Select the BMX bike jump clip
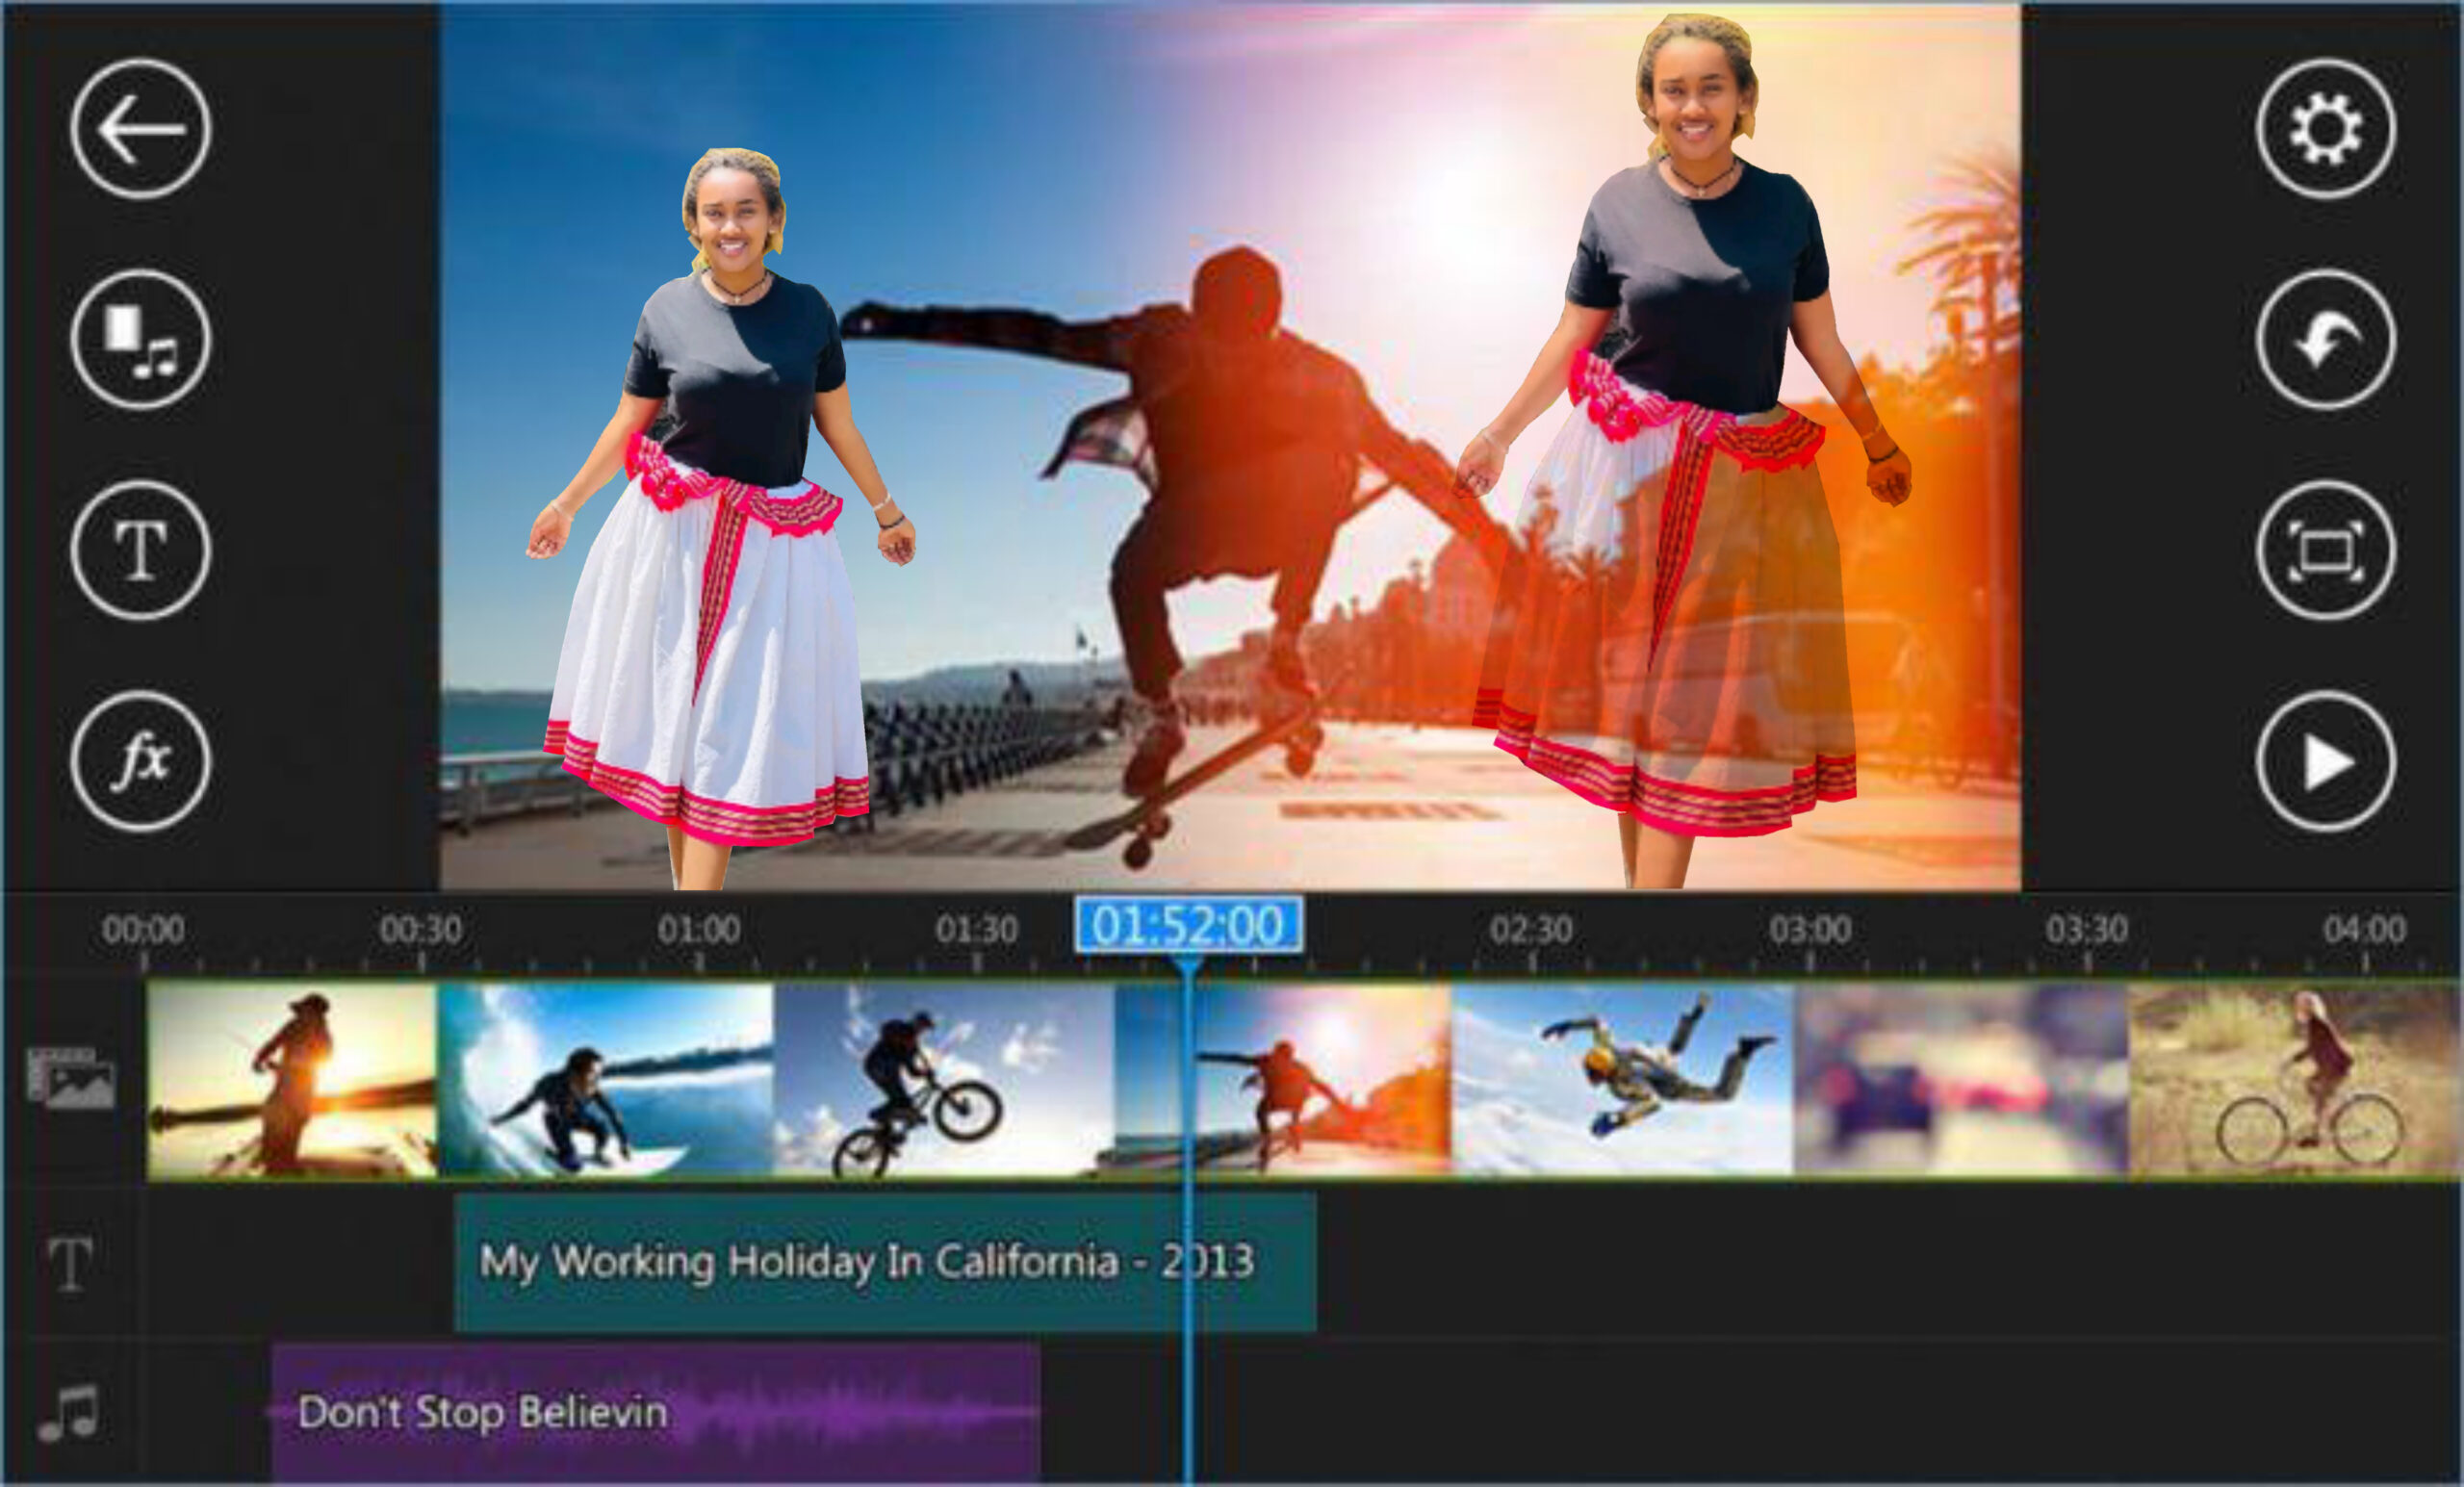Viewport: 2464px width, 1487px height. (943, 1080)
